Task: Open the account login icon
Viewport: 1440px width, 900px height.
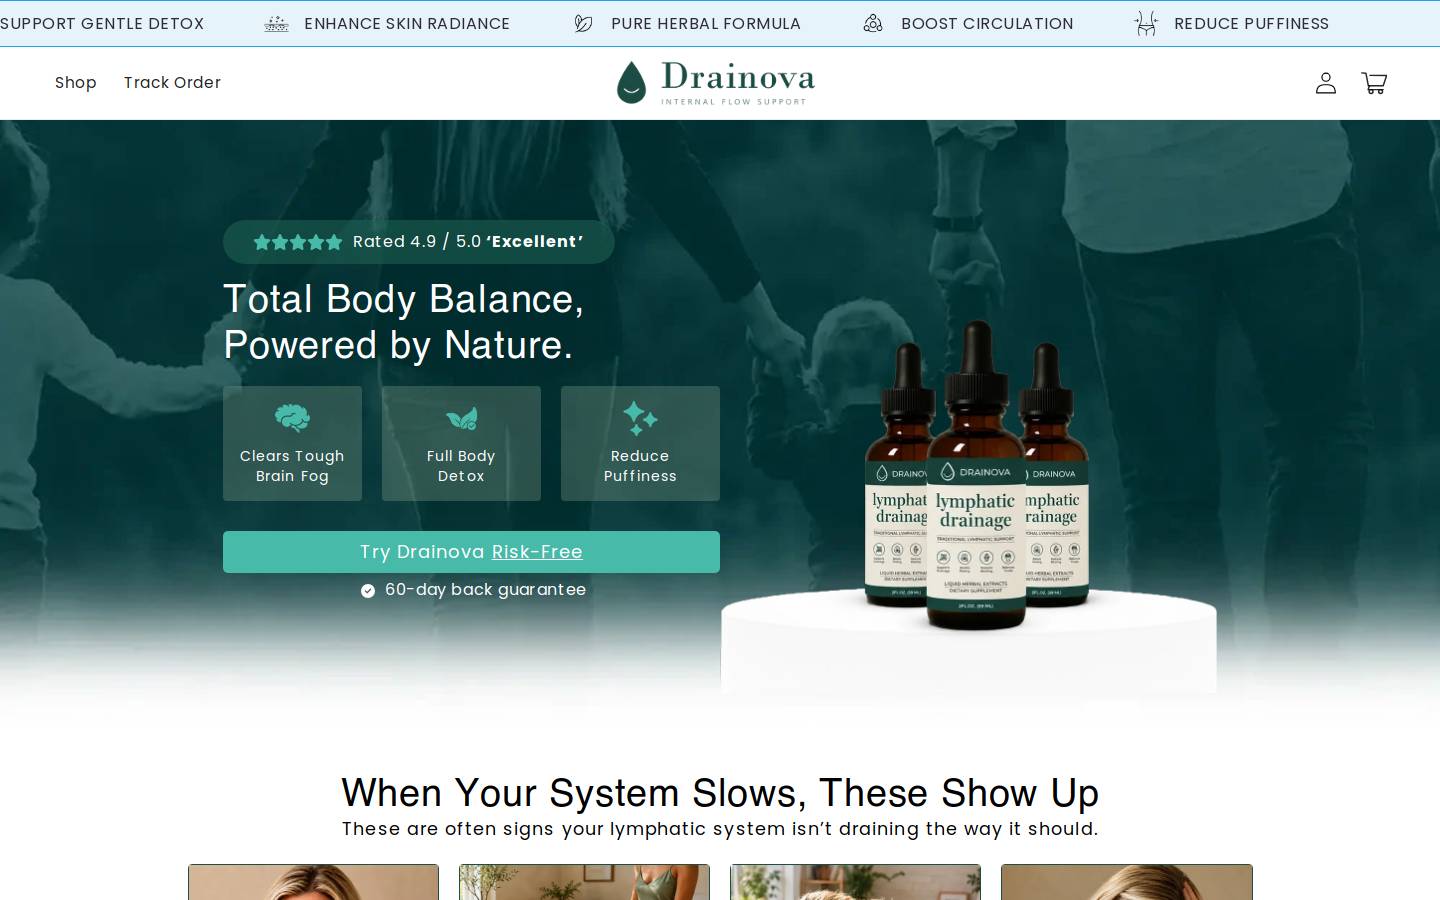Action: tap(1326, 83)
